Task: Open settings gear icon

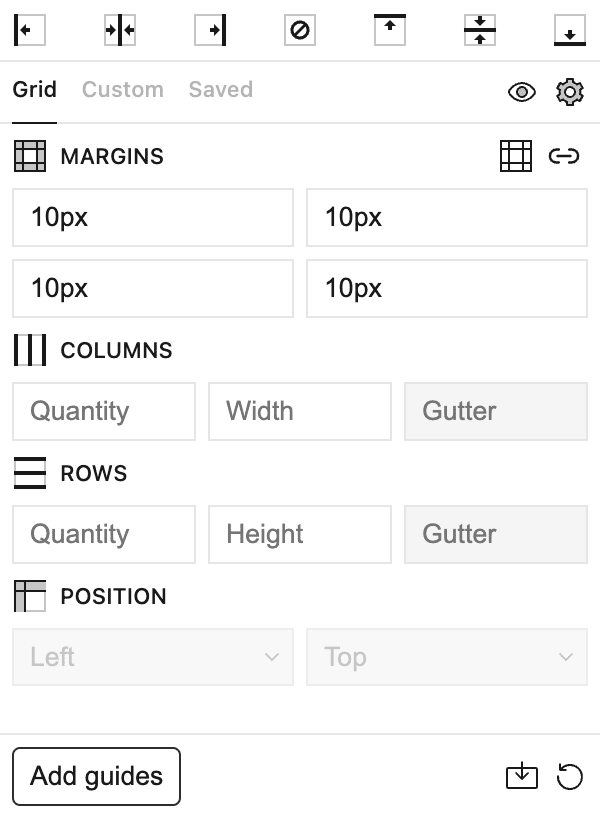Action: [x=569, y=92]
